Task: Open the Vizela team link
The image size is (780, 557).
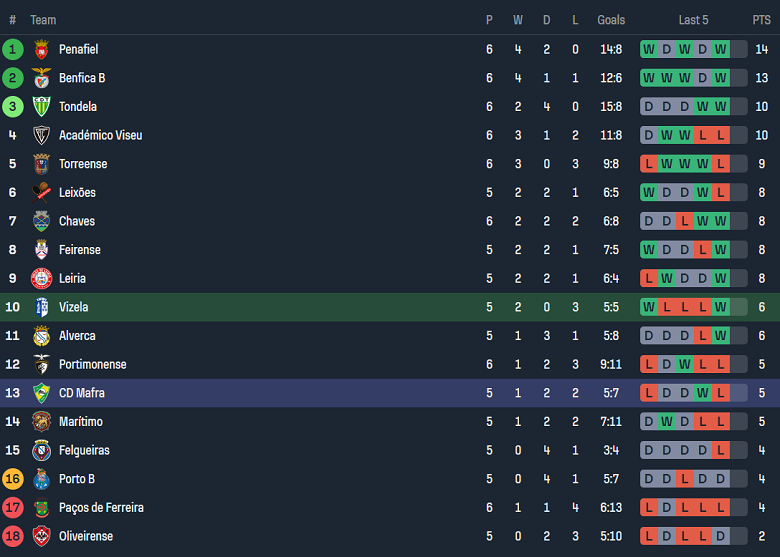Action: (x=73, y=307)
